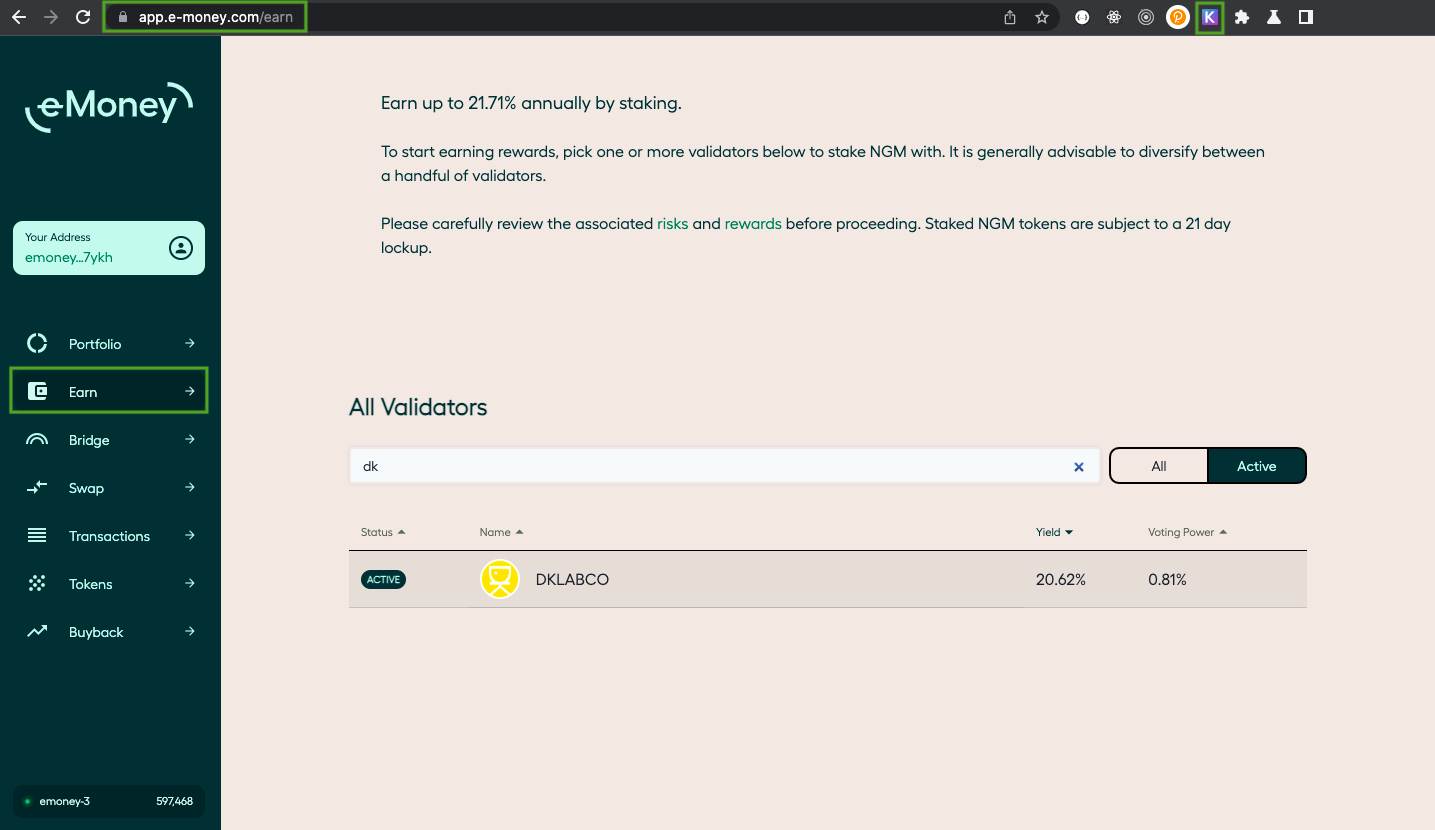Go to Swap in the sidebar
1435x830 pixels.
pos(109,488)
